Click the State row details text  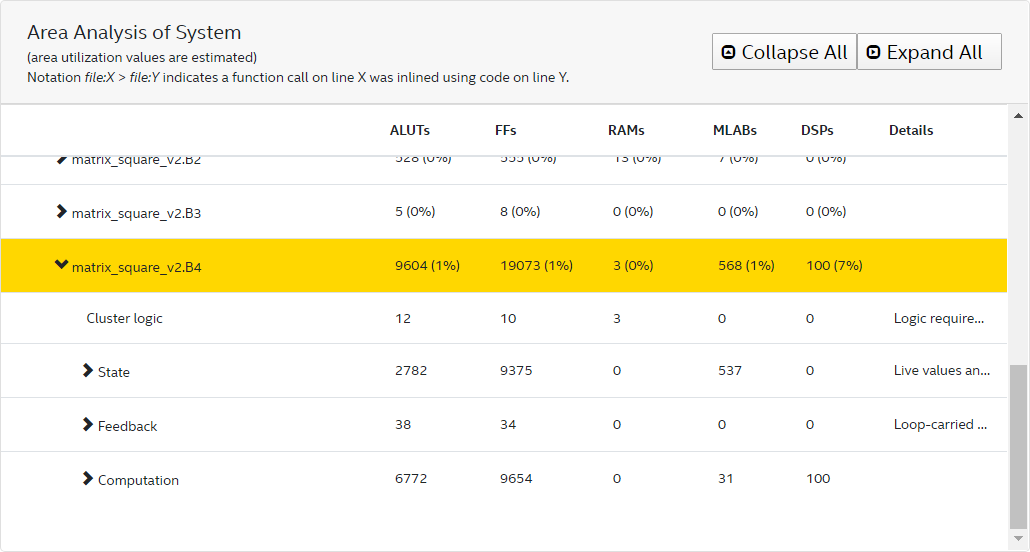coord(941,370)
